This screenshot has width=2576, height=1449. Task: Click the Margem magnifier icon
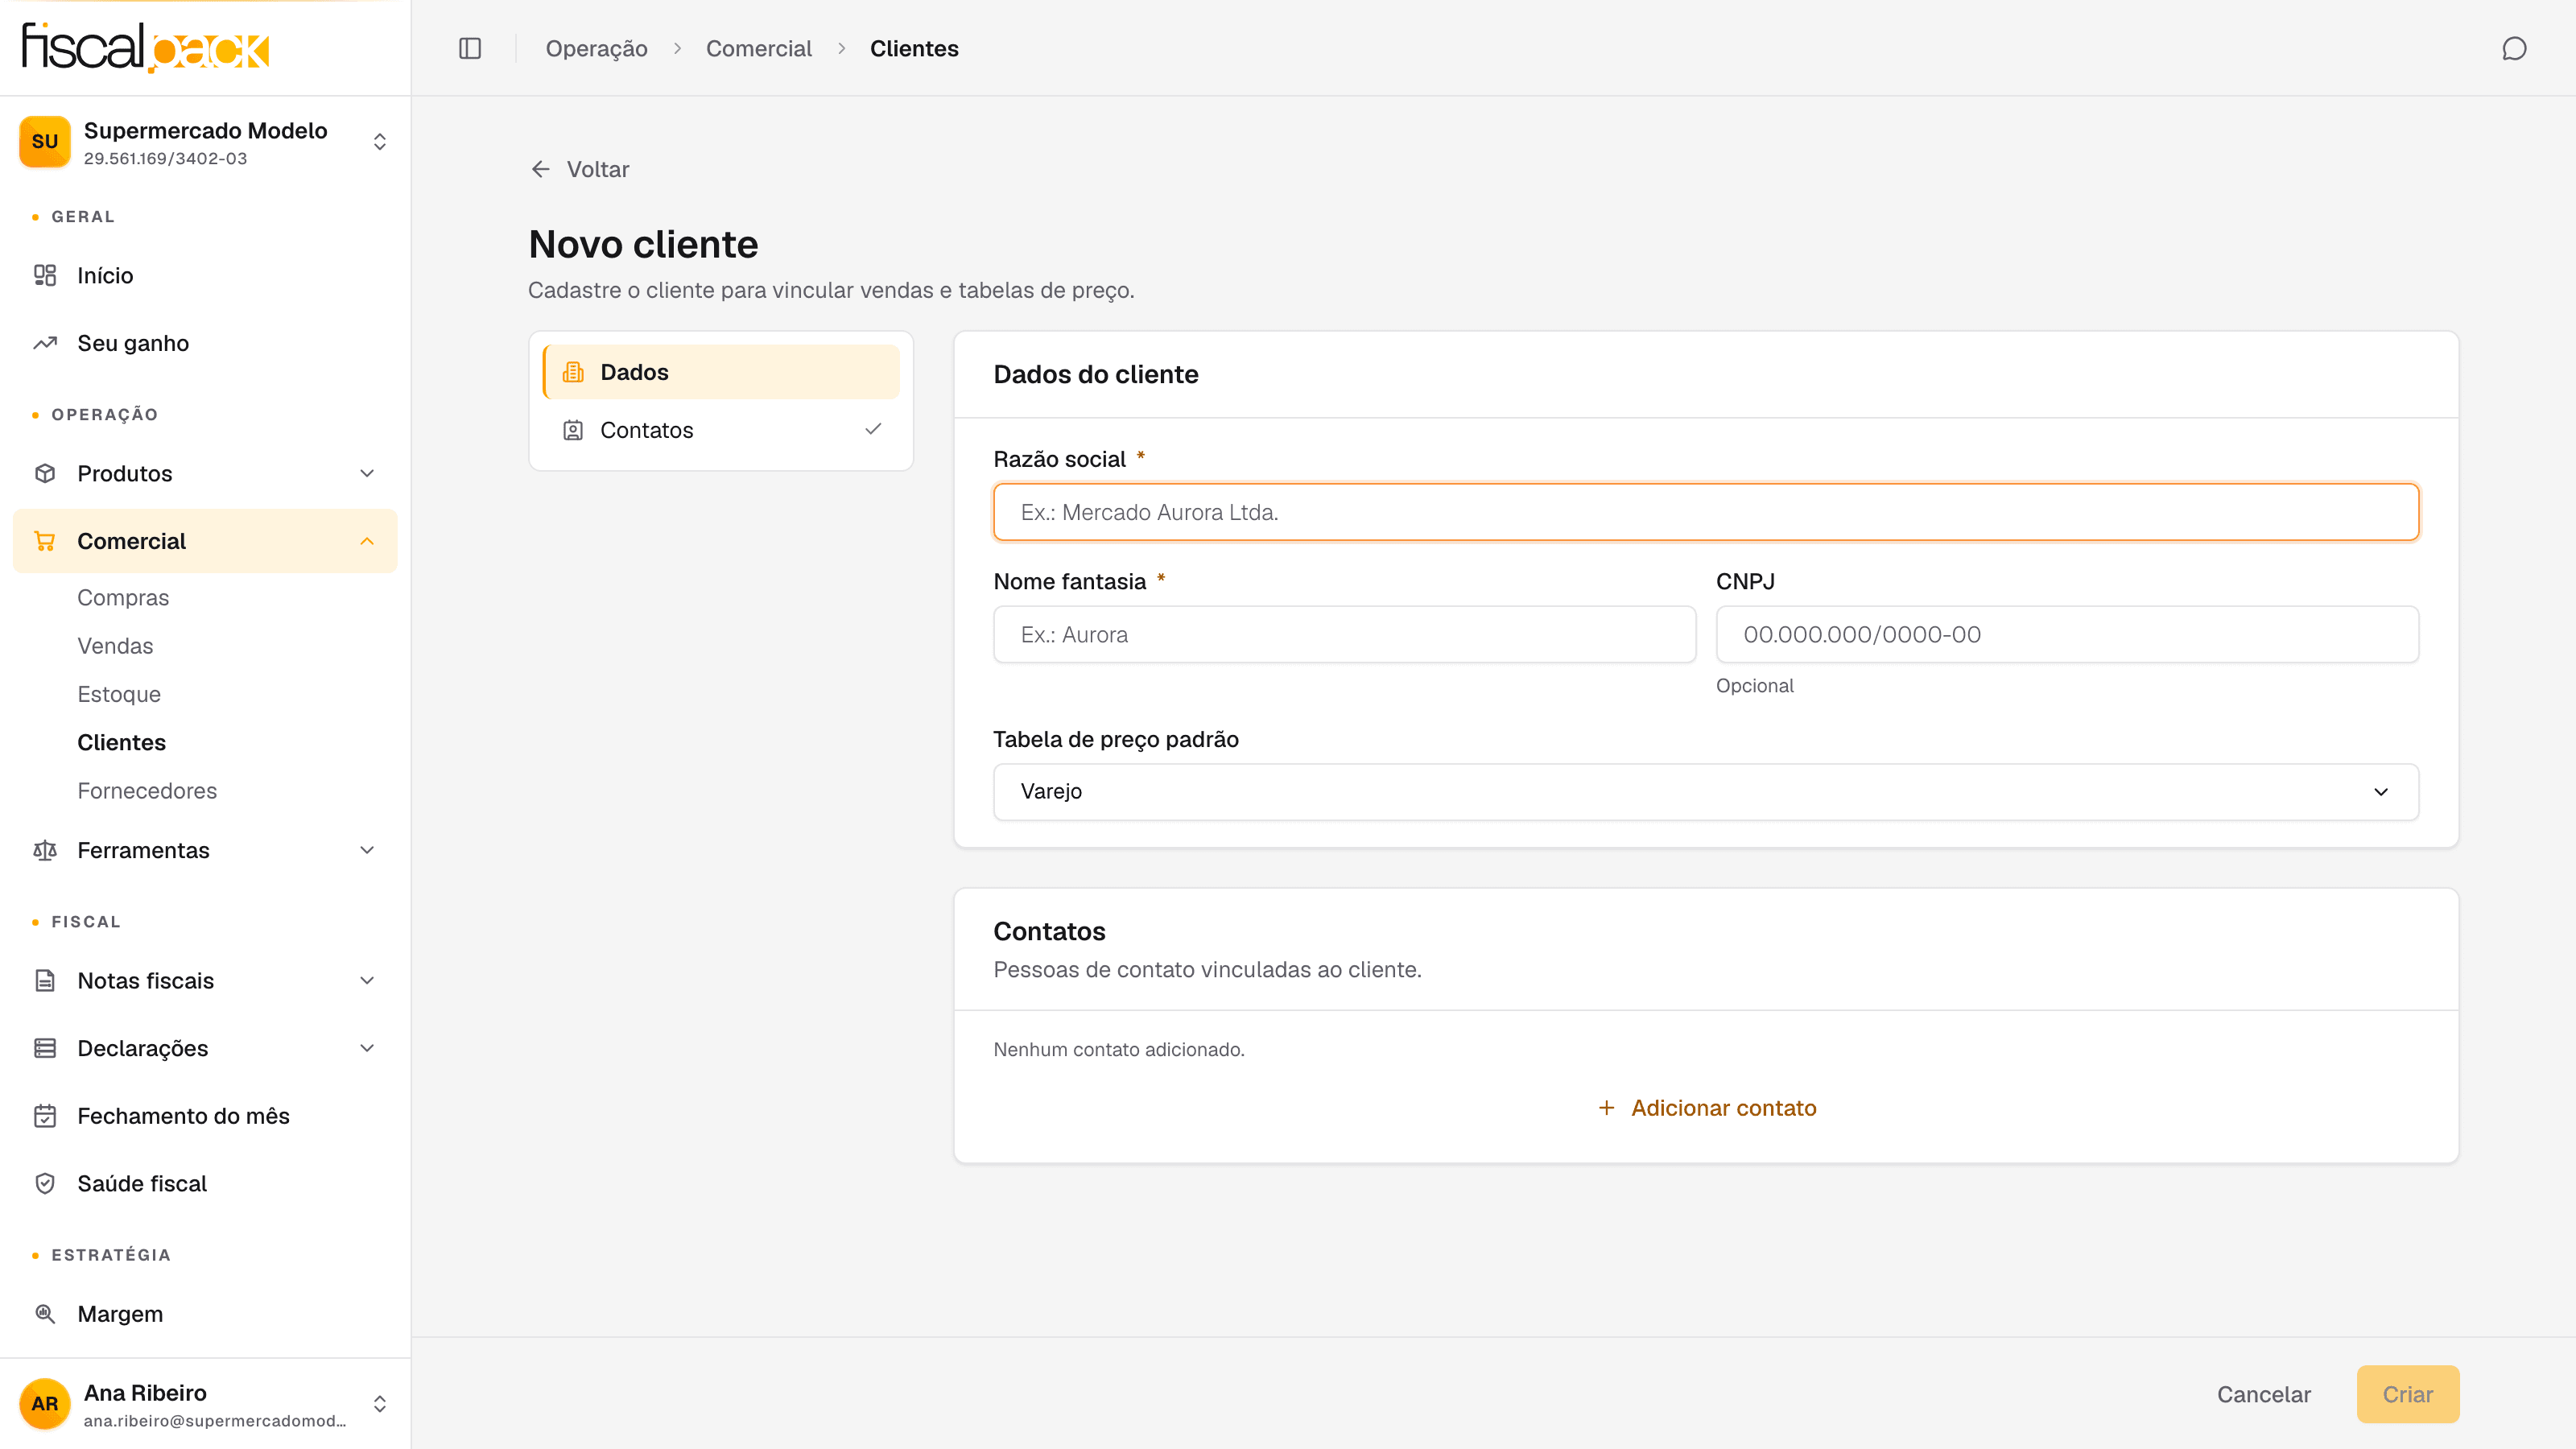point(45,1314)
